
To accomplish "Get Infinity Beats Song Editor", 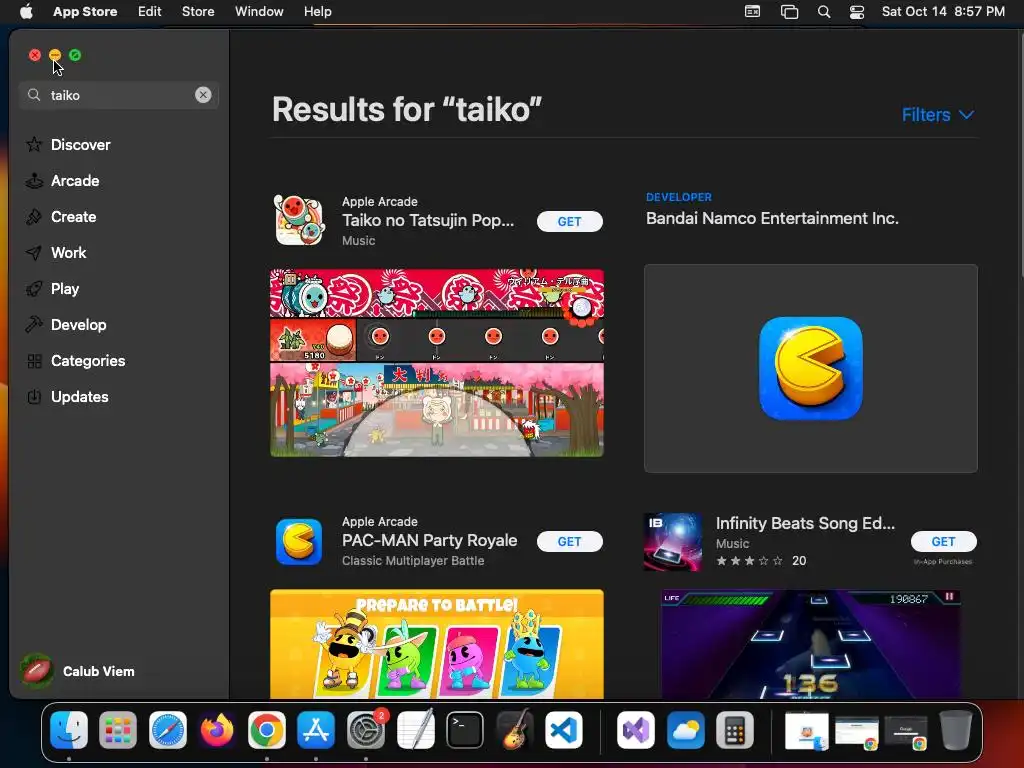I will pos(943,541).
